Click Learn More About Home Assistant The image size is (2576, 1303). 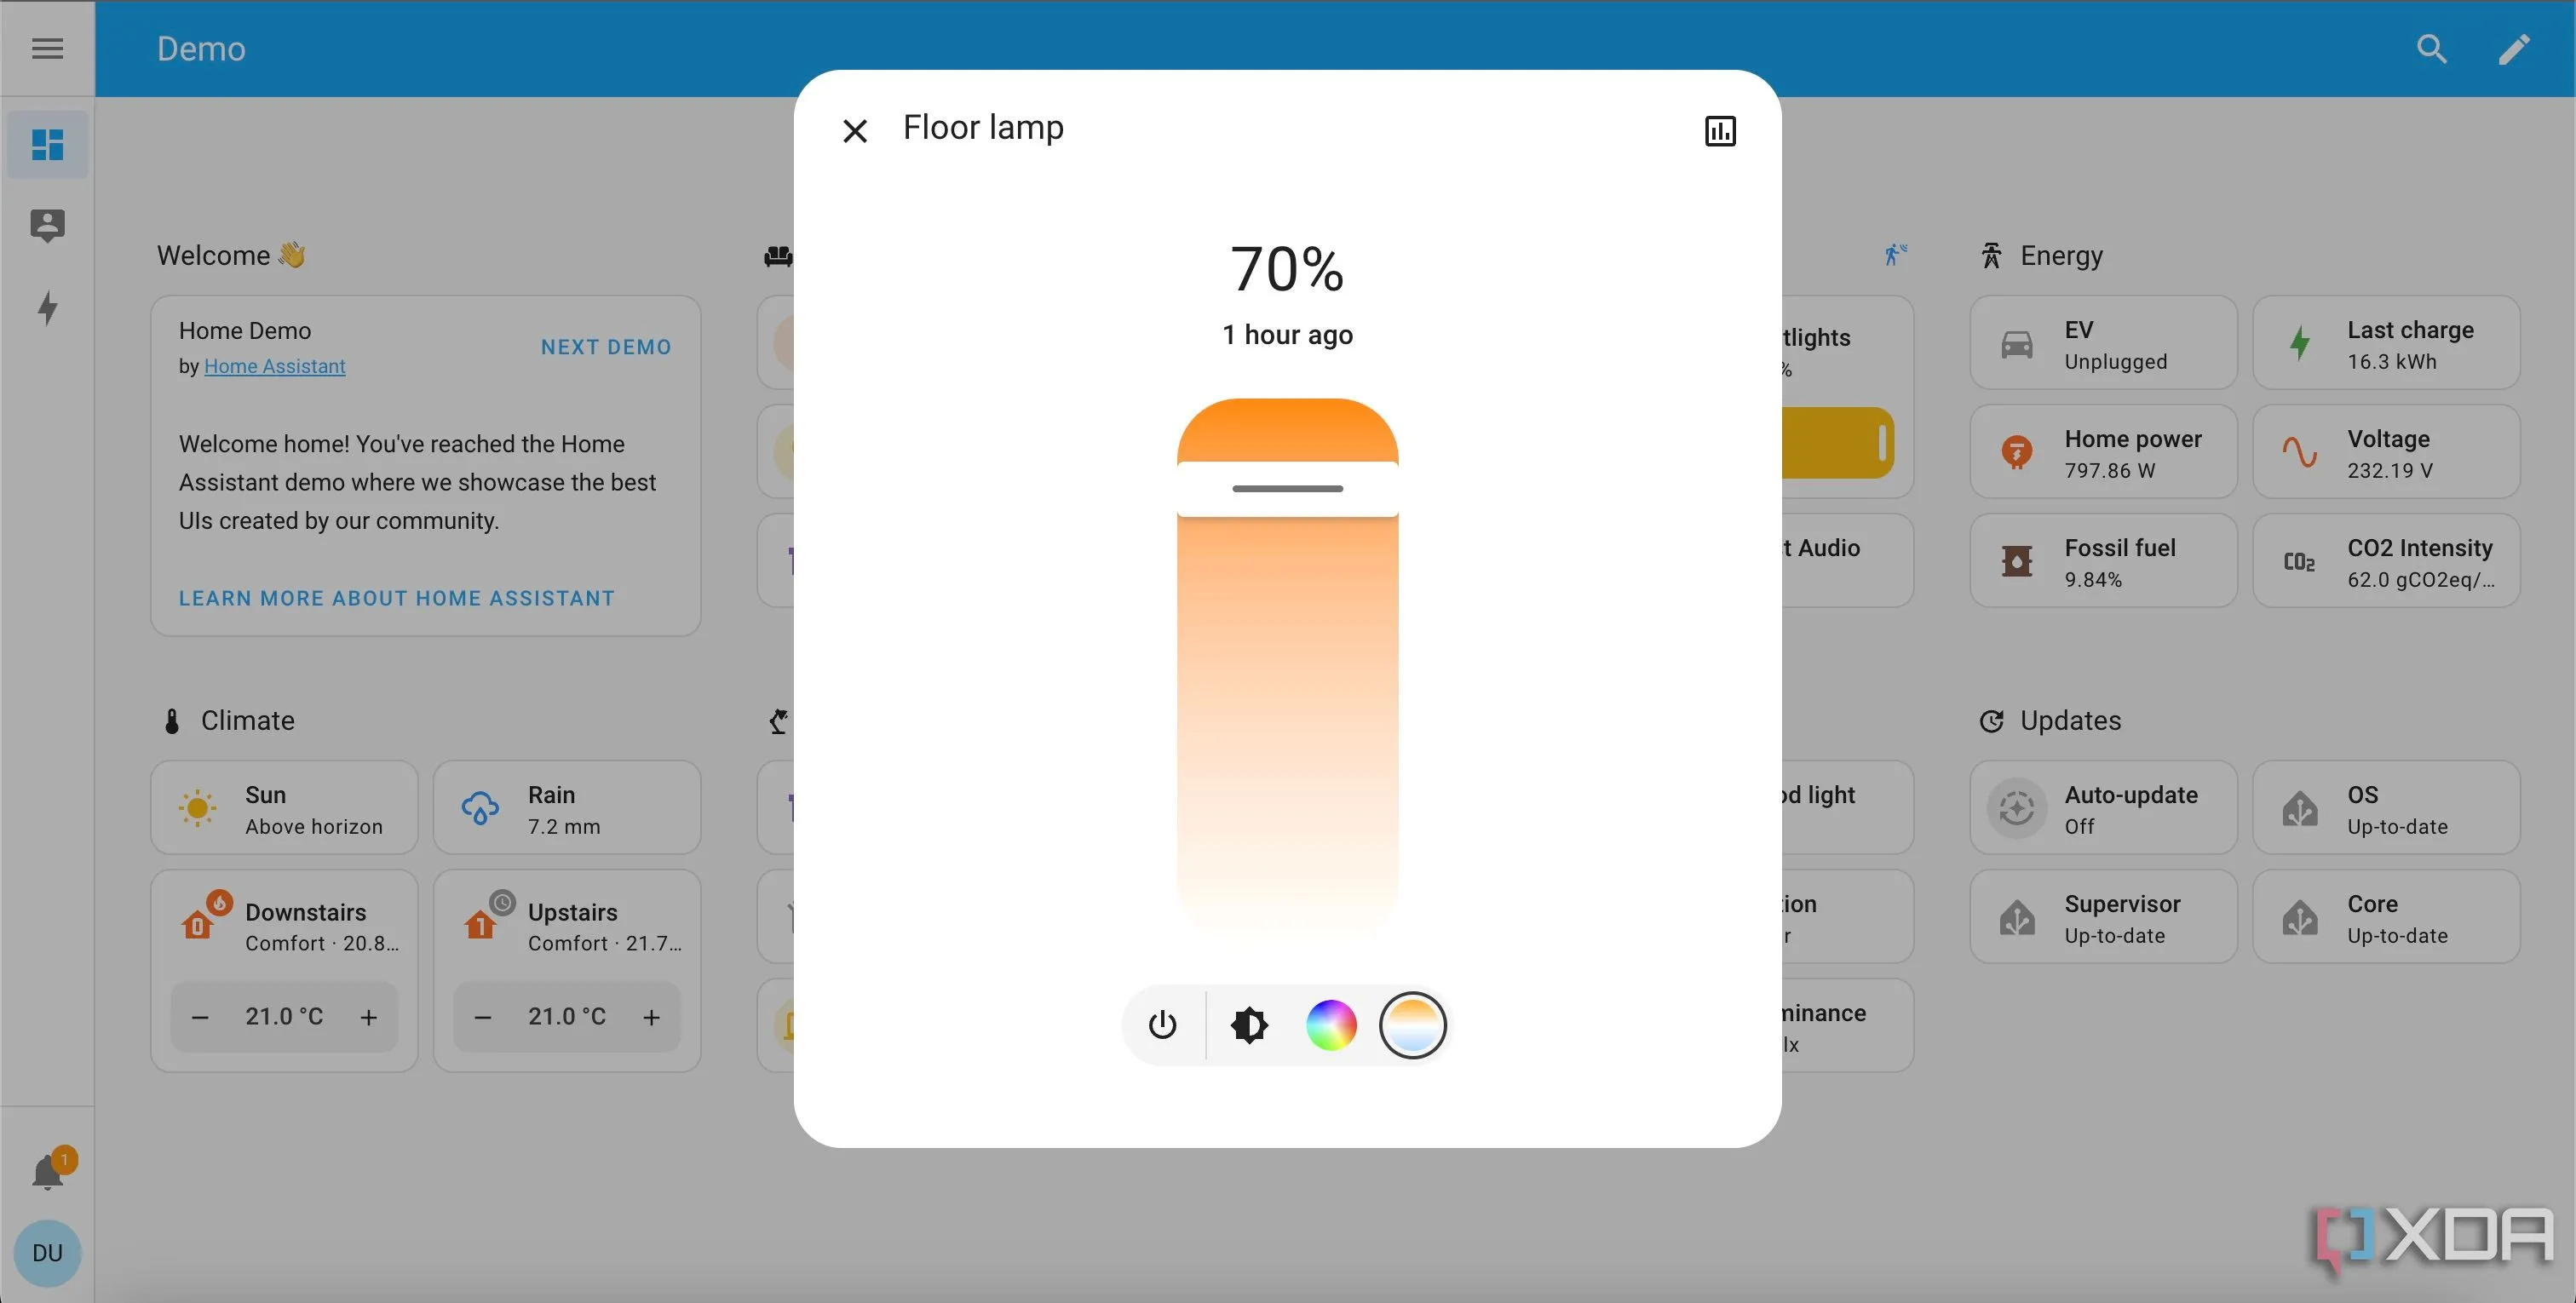tap(396, 598)
